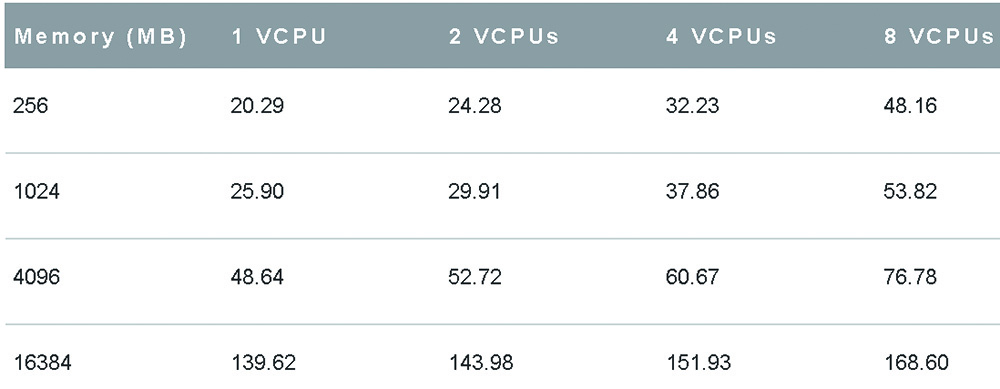Select the 4 VCPUs column header
The width and height of the screenshot is (1000, 389).
point(721,37)
